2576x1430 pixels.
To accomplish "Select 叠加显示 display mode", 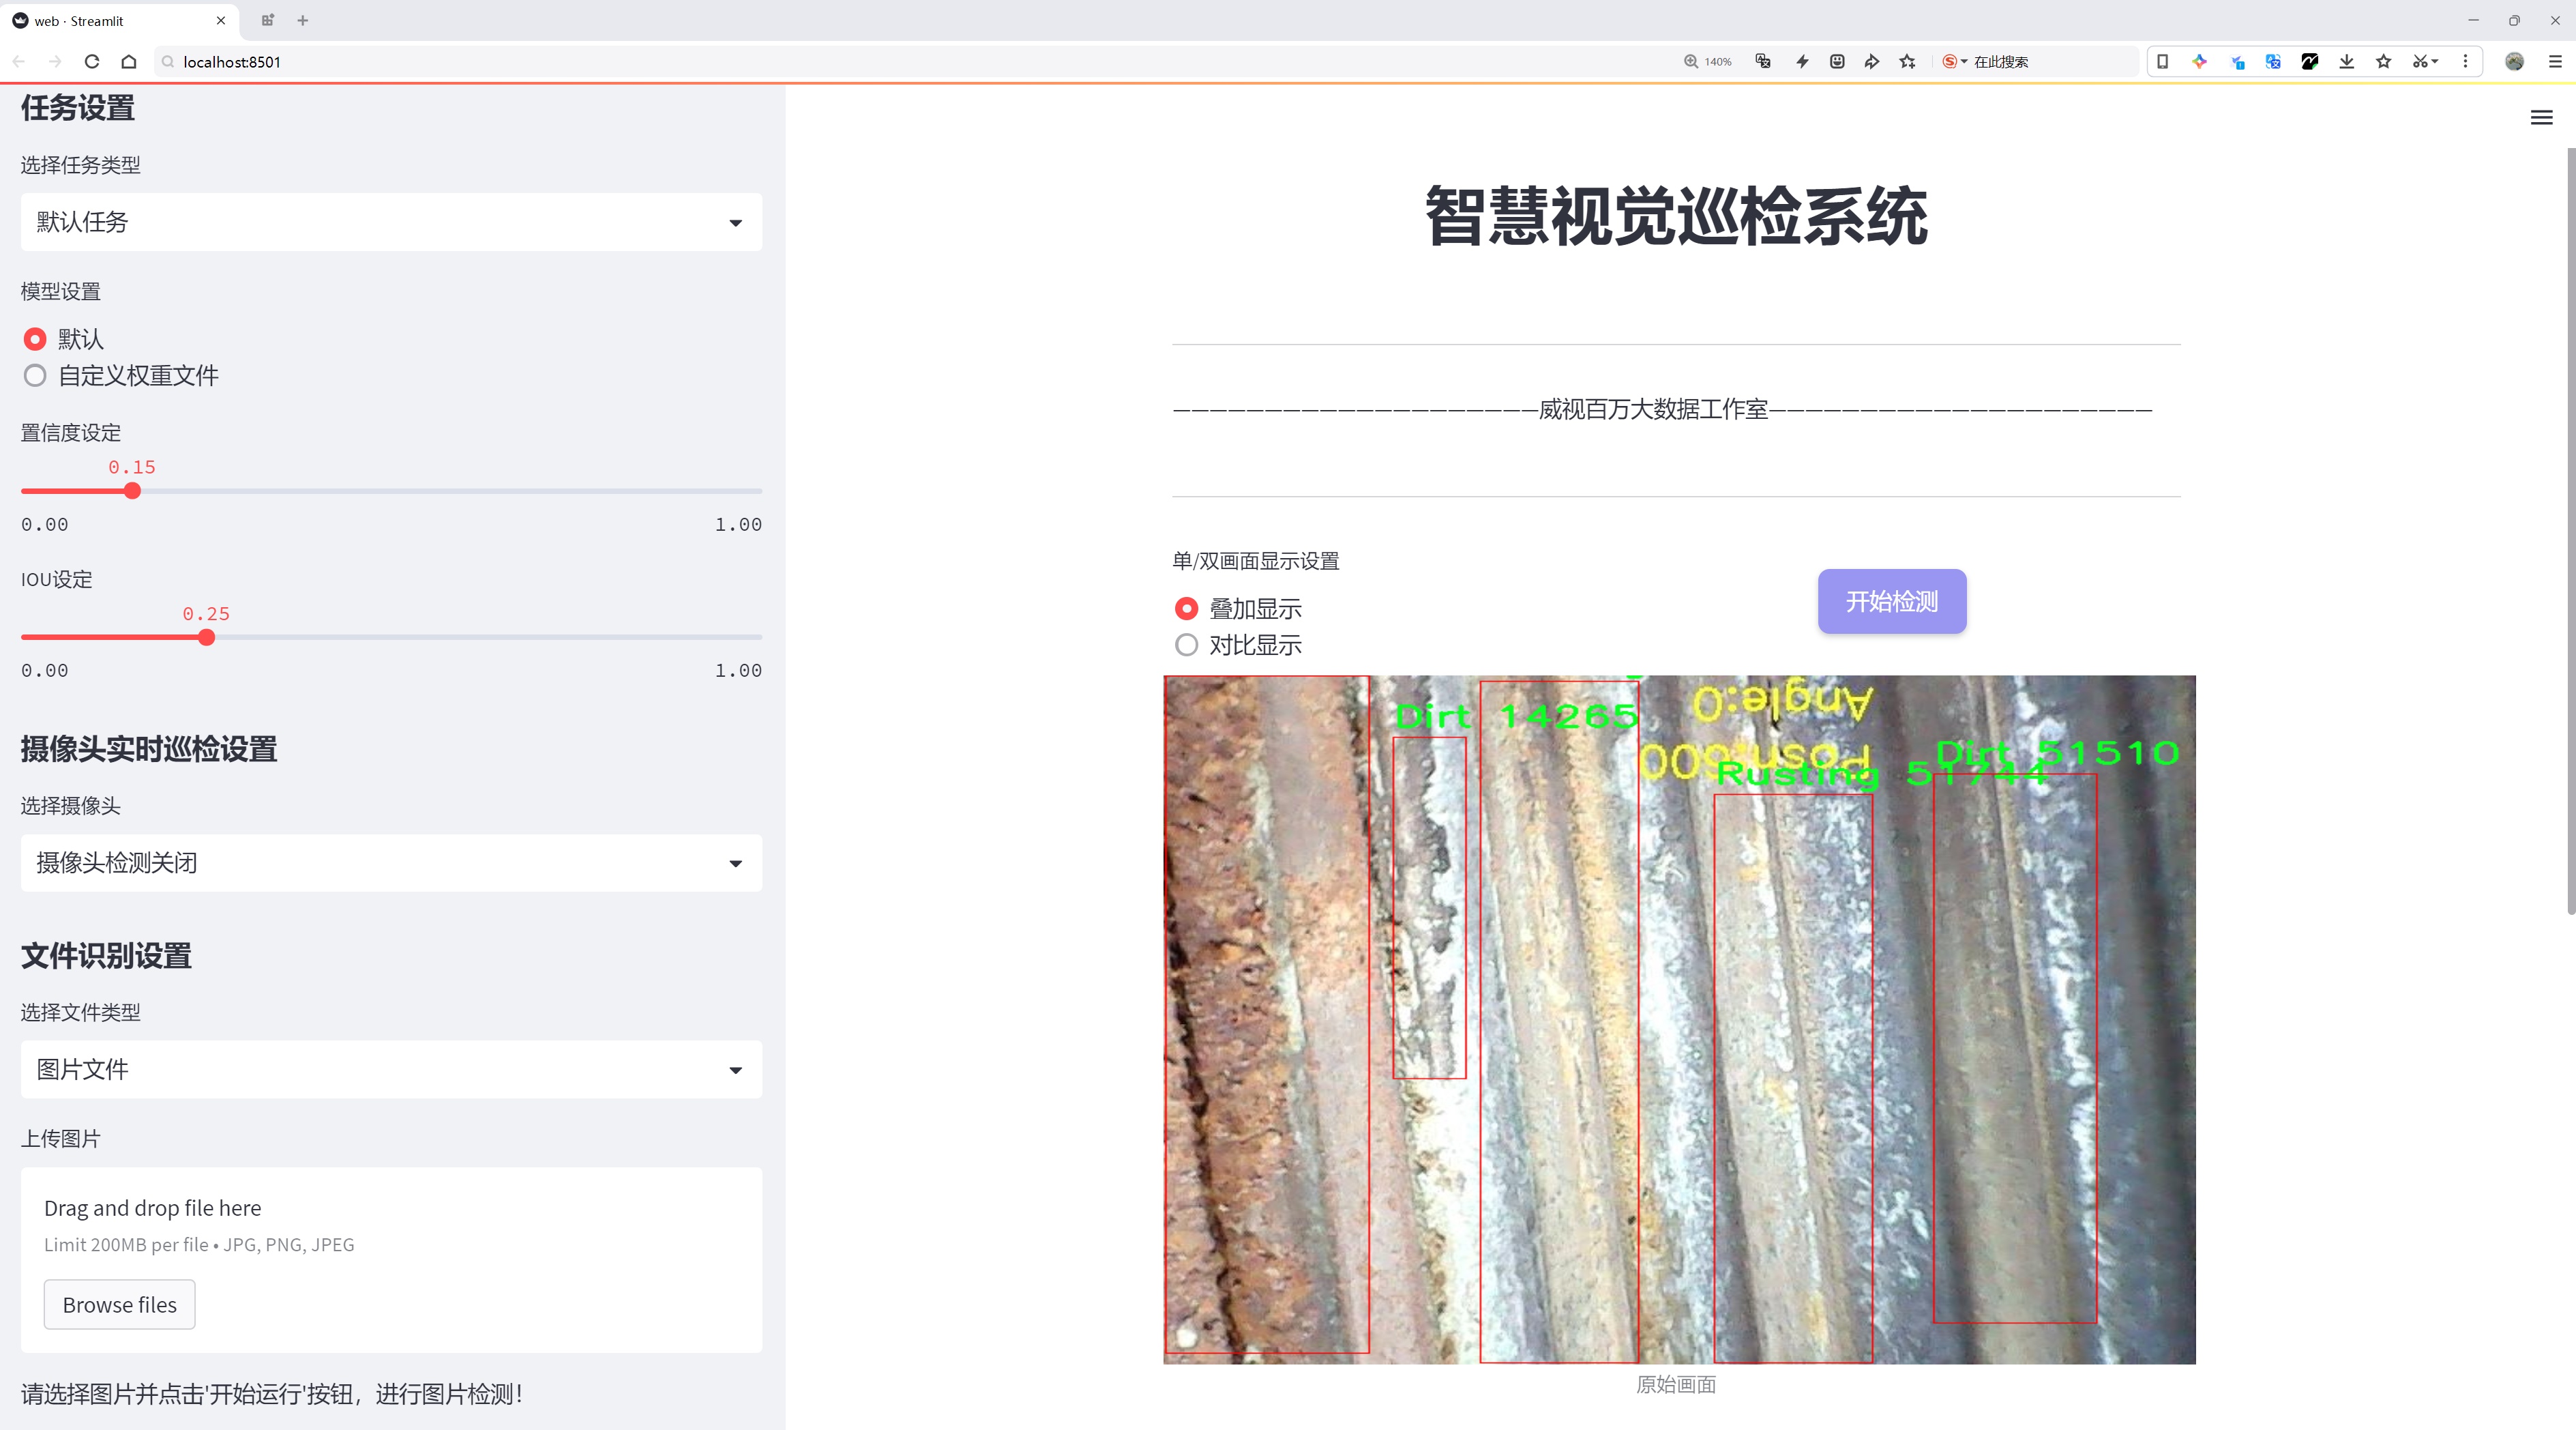I will point(1186,608).
